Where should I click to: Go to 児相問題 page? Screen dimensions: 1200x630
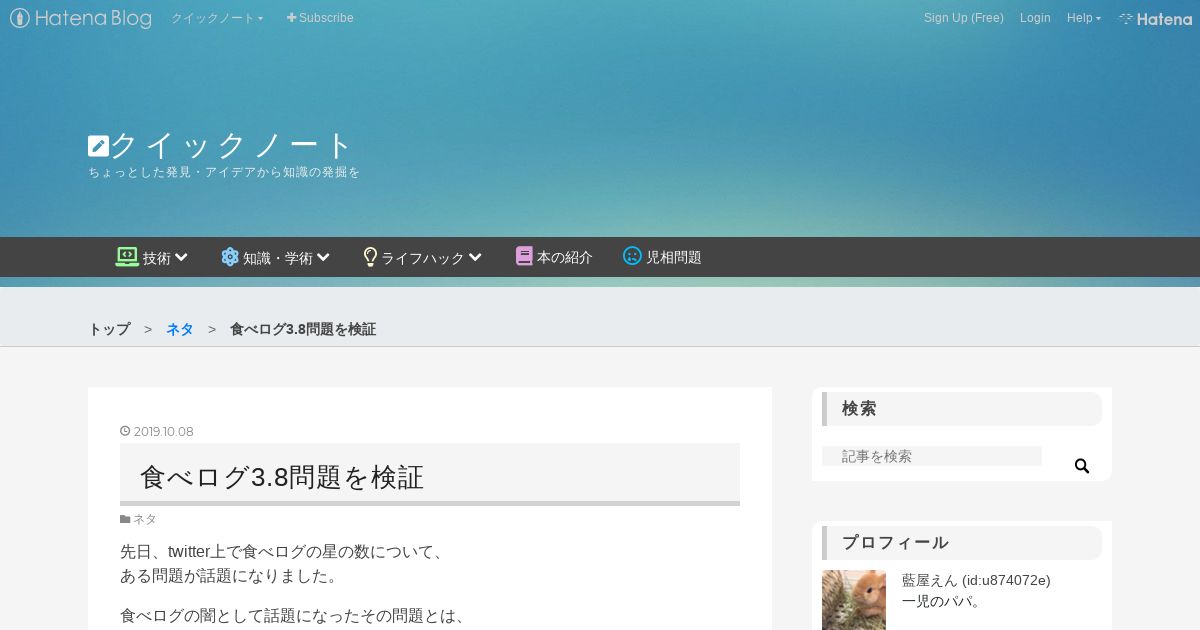click(662, 257)
